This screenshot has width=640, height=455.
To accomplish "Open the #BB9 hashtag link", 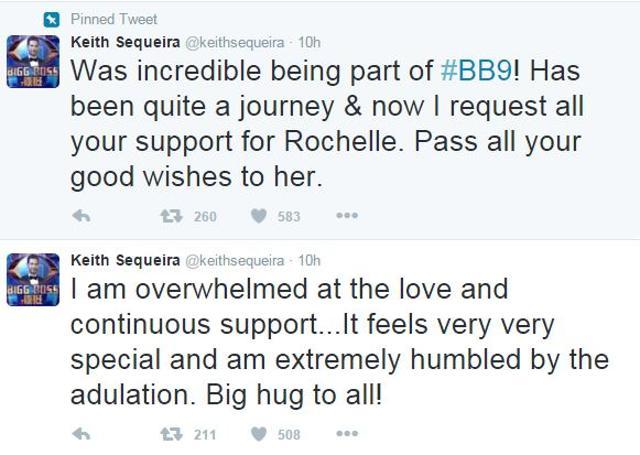I will coord(476,71).
